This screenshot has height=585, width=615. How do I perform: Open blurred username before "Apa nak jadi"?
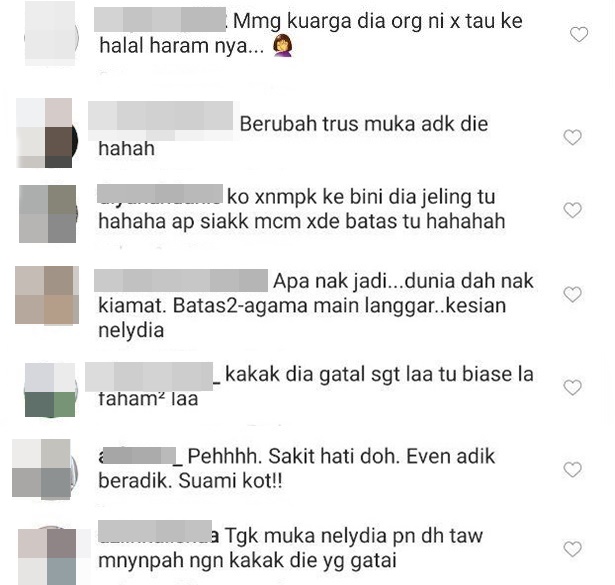(x=181, y=280)
